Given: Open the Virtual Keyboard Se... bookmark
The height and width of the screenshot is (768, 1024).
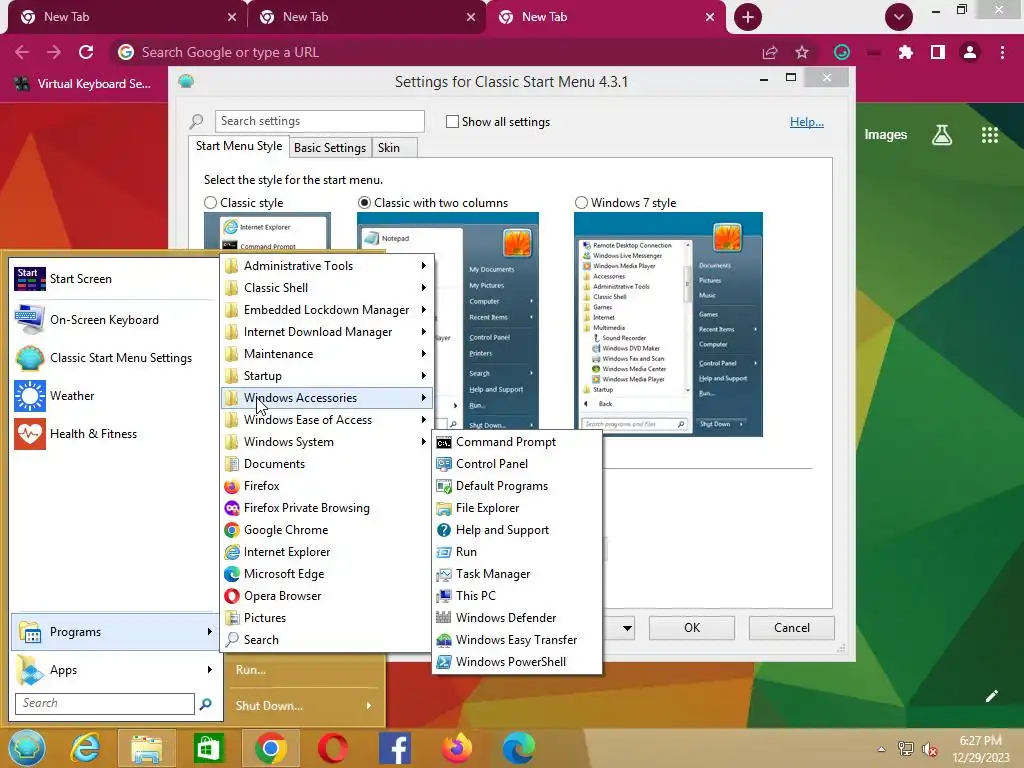Looking at the screenshot, I should click(x=84, y=84).
